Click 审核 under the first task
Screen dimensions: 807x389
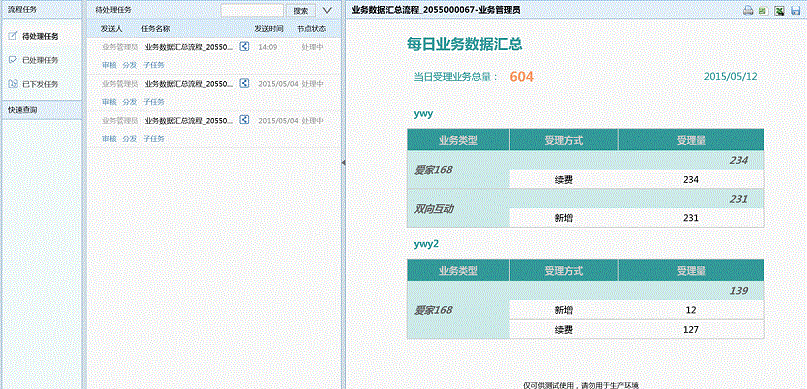[109, 65]
